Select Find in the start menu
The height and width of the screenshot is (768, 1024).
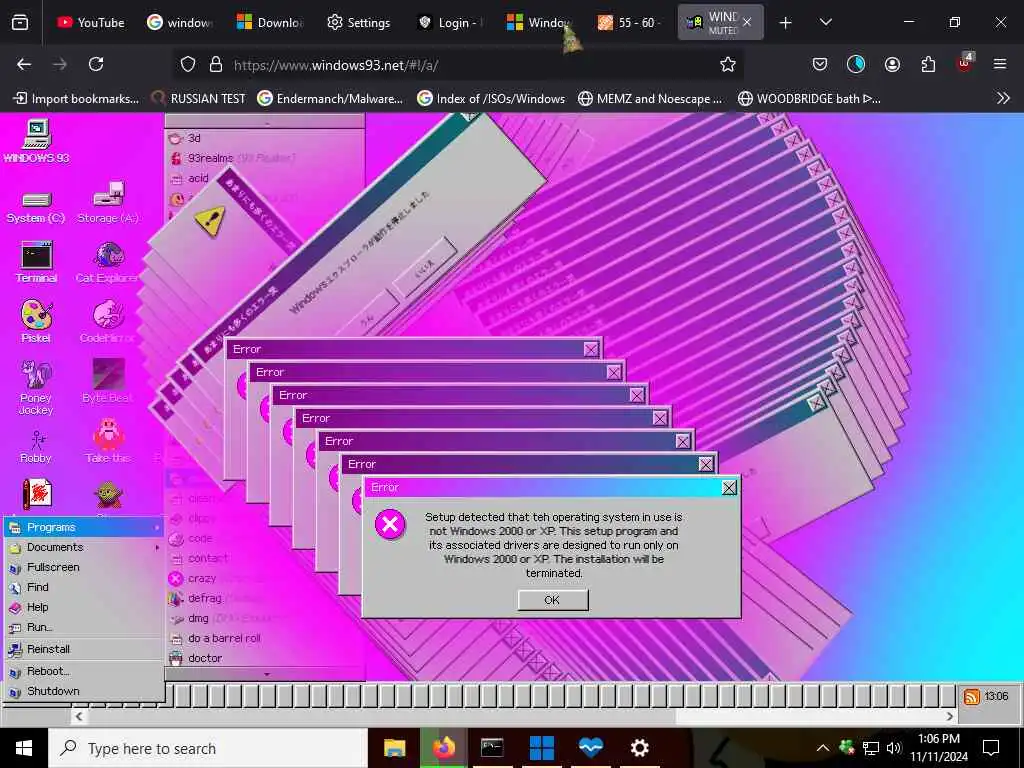click(84, 587)
